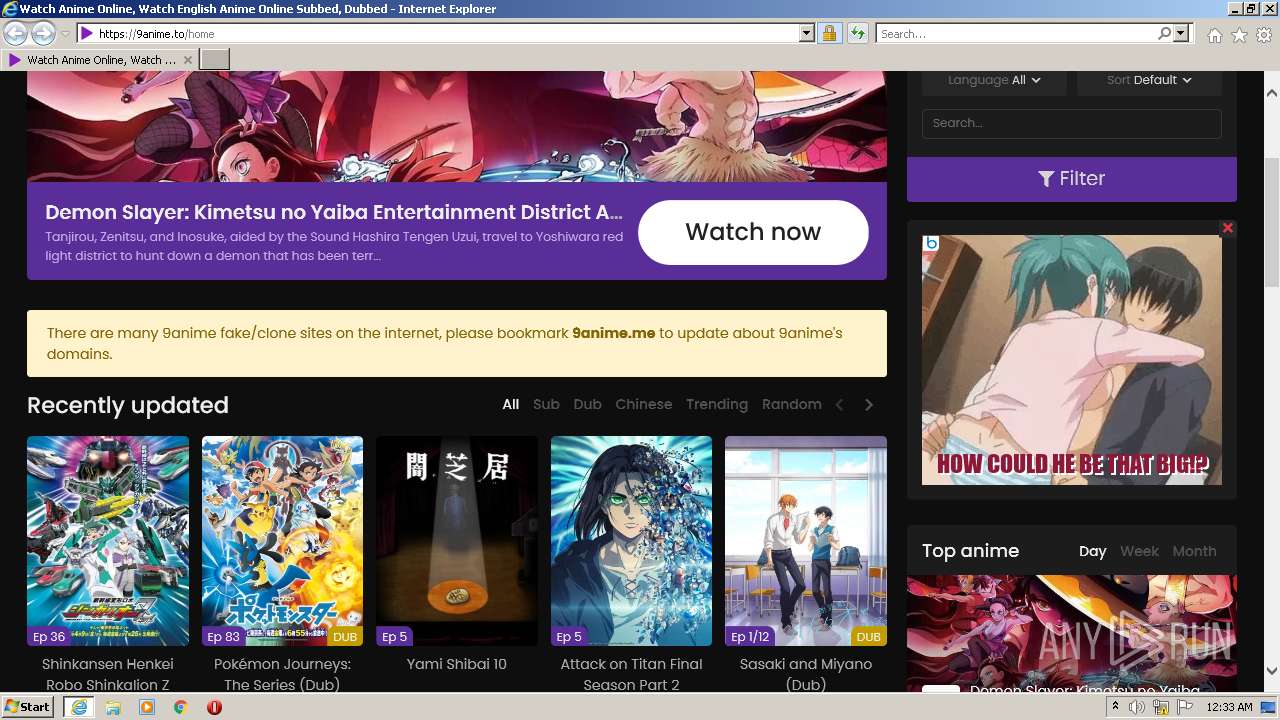
Task: Open the recent pages dropdown arrow
Action: pos(65,34)
